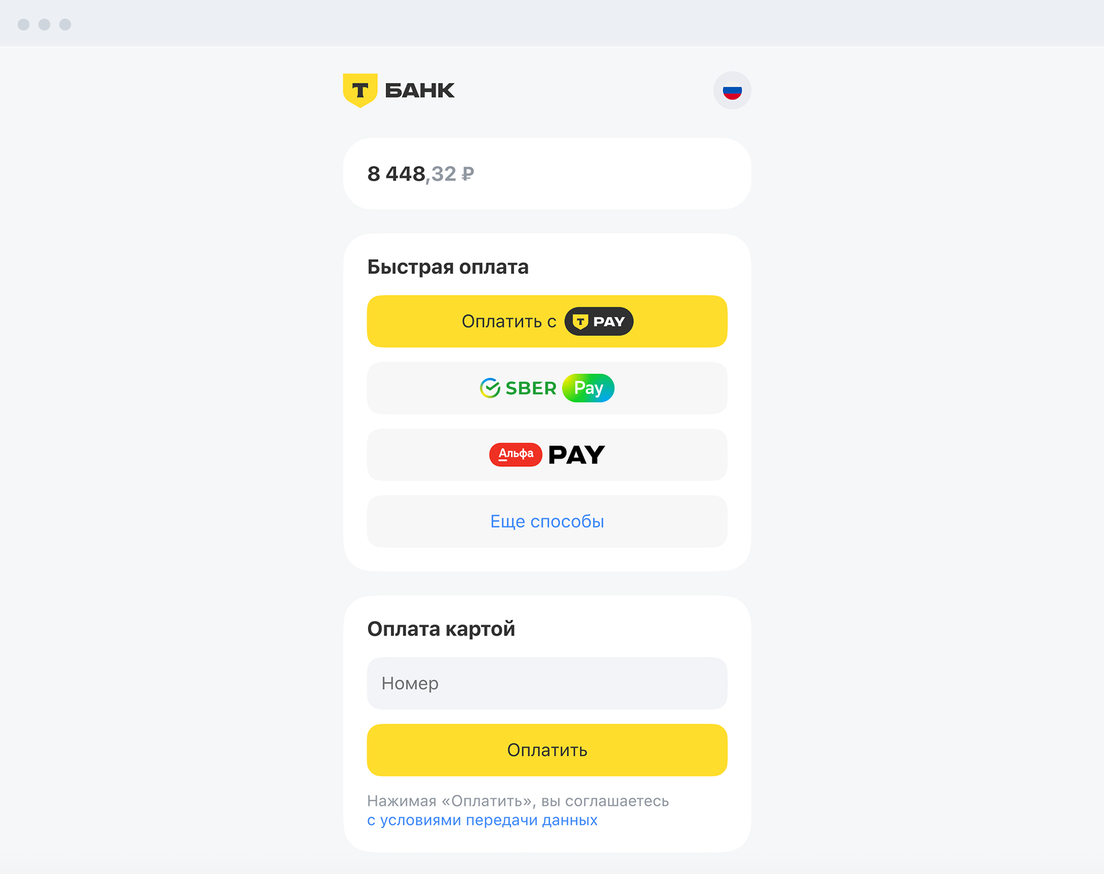
Task: Click the first gray window dot
Action: tap(23, 25)
